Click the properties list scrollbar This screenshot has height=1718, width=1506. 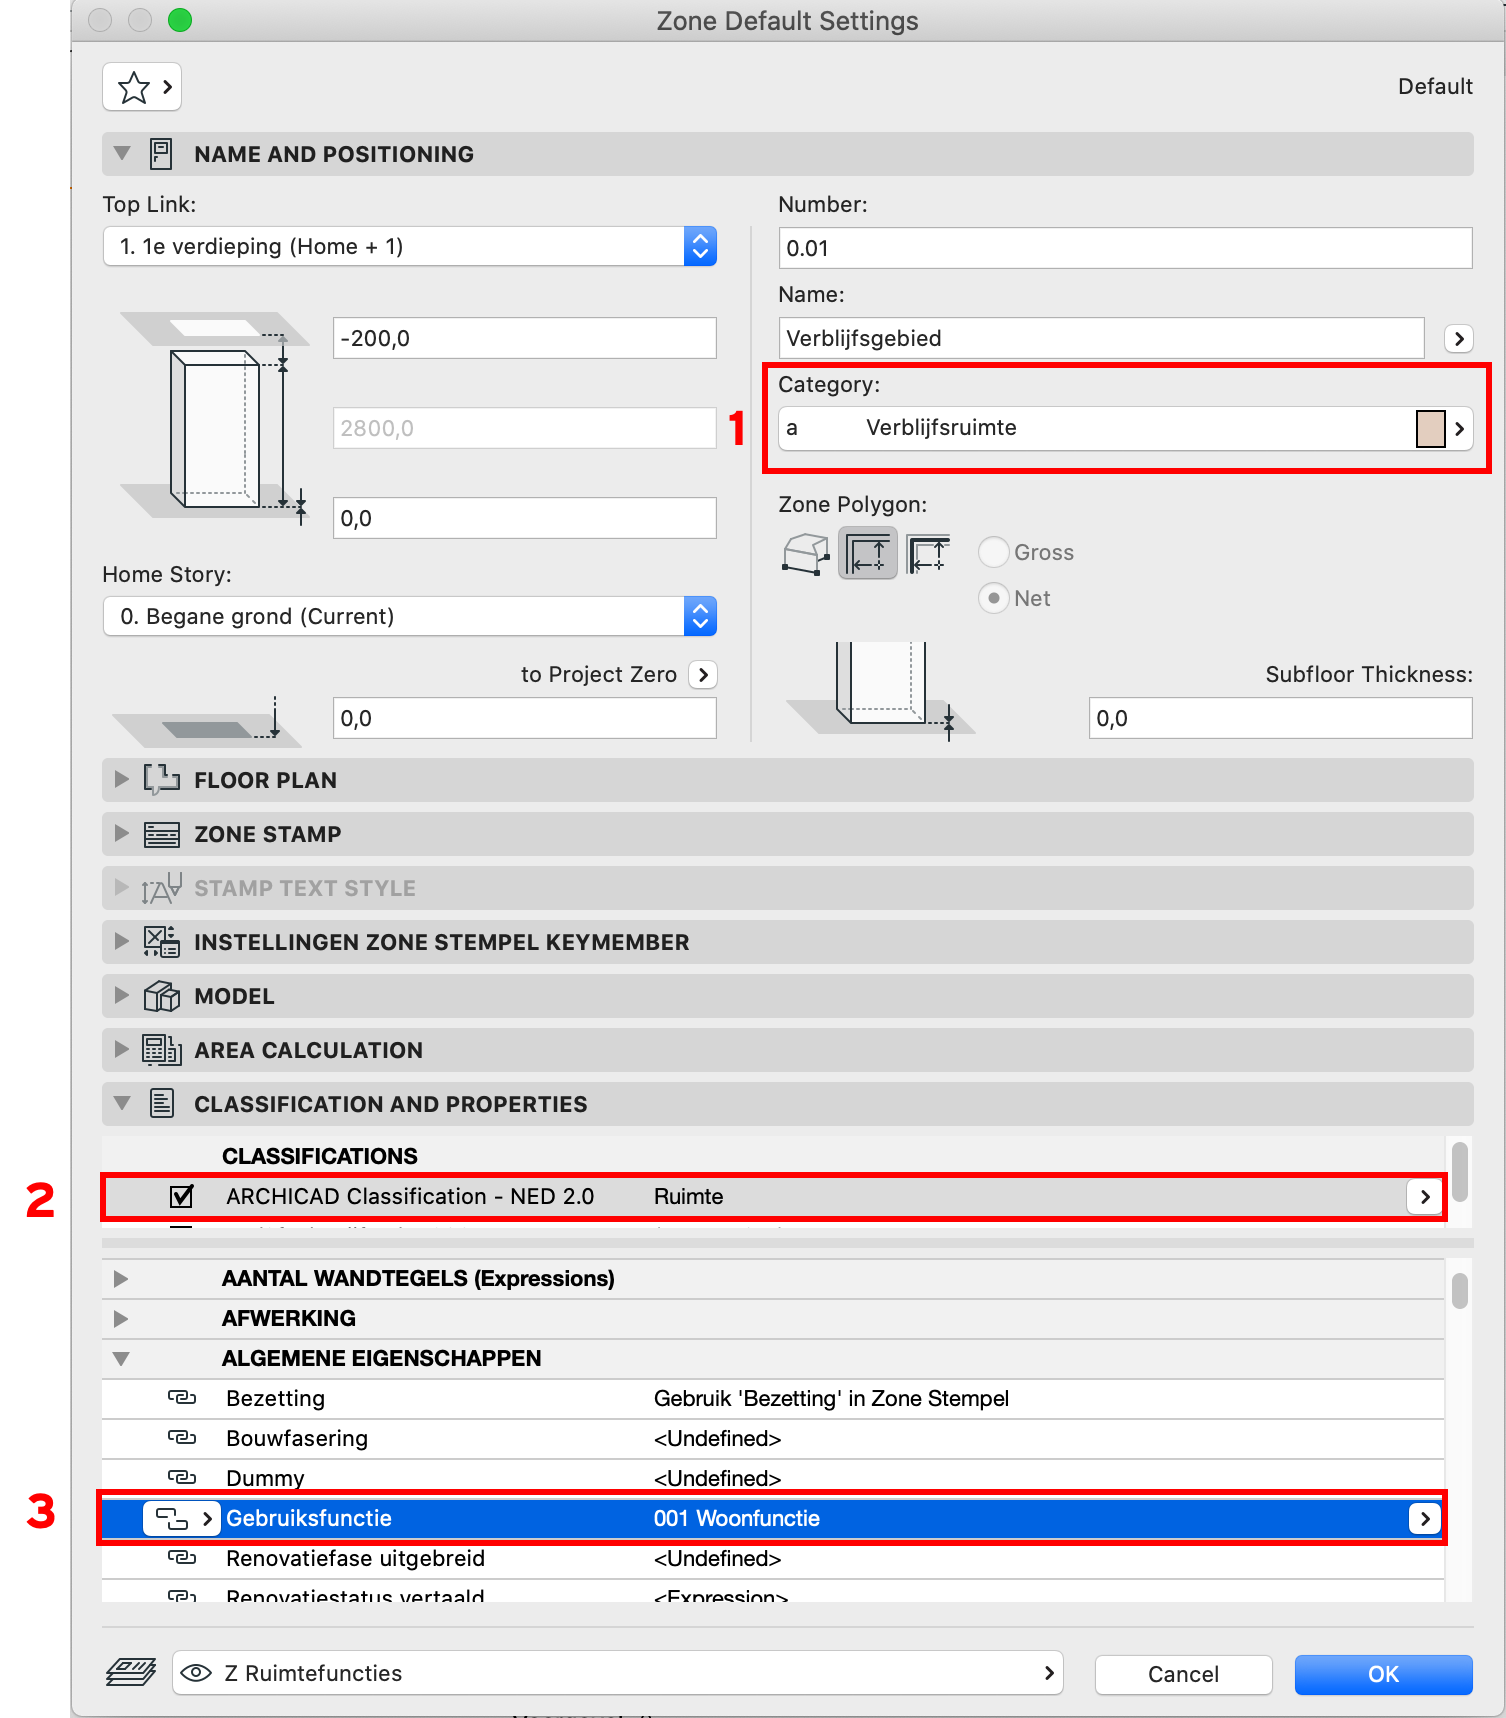pos(1460,1290)
